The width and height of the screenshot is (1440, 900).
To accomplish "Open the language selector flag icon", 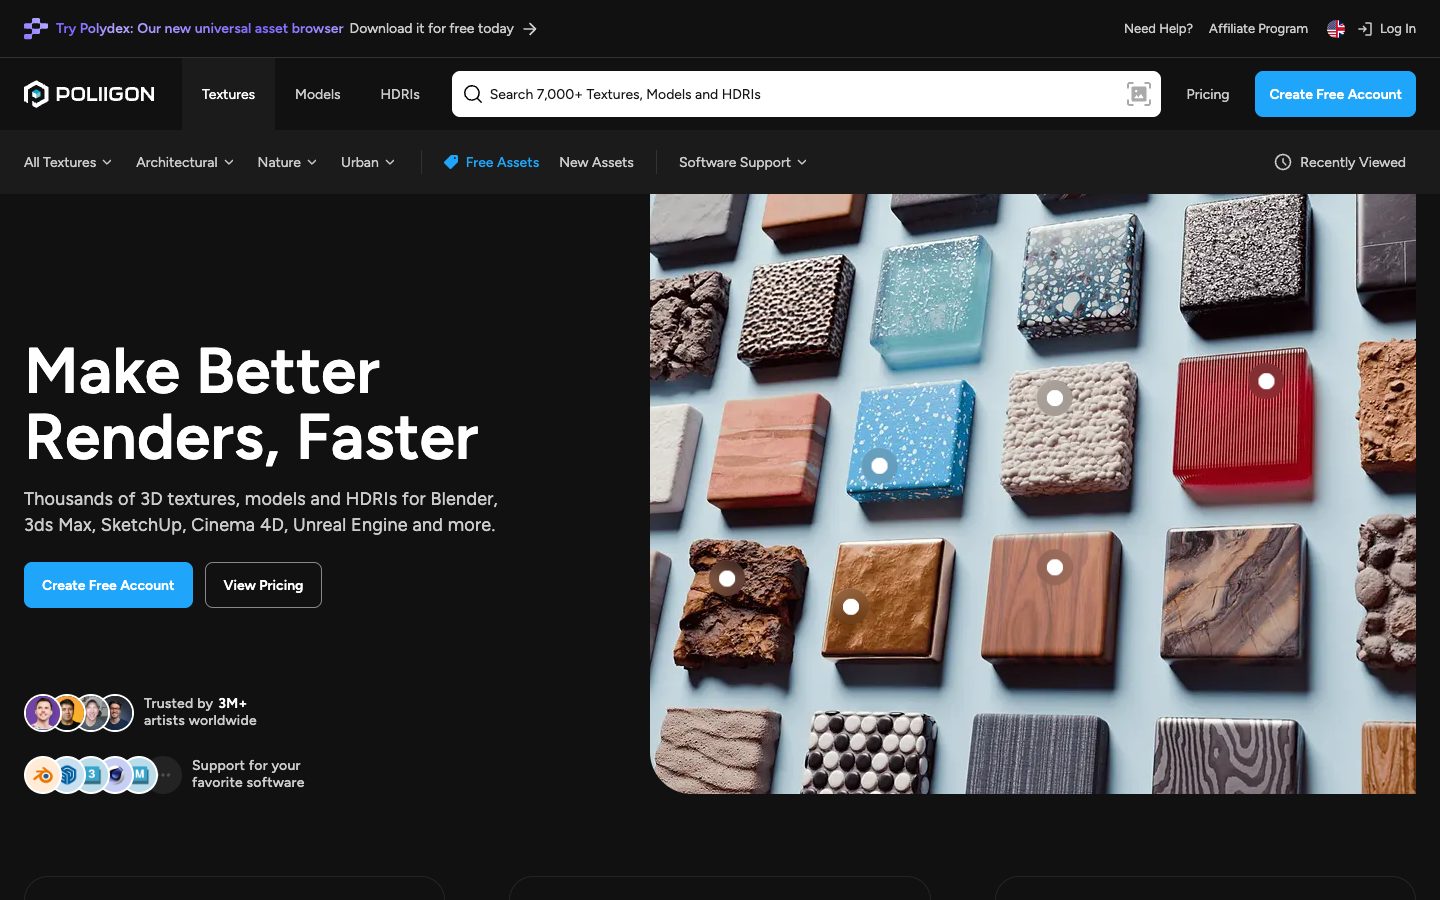I will (x=1336, y=29).
